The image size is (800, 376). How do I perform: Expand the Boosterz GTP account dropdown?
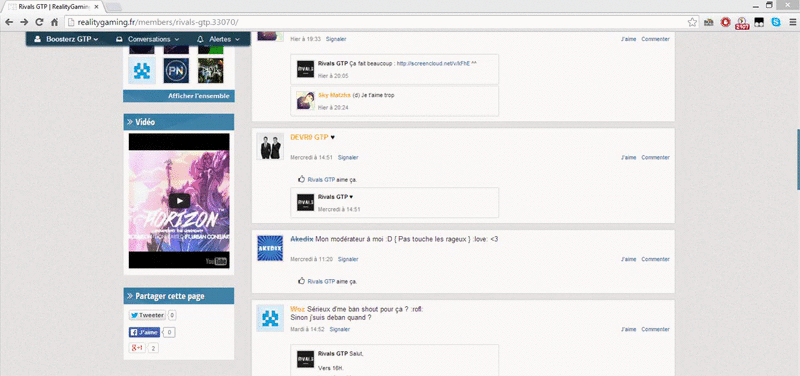coord(66,39)
